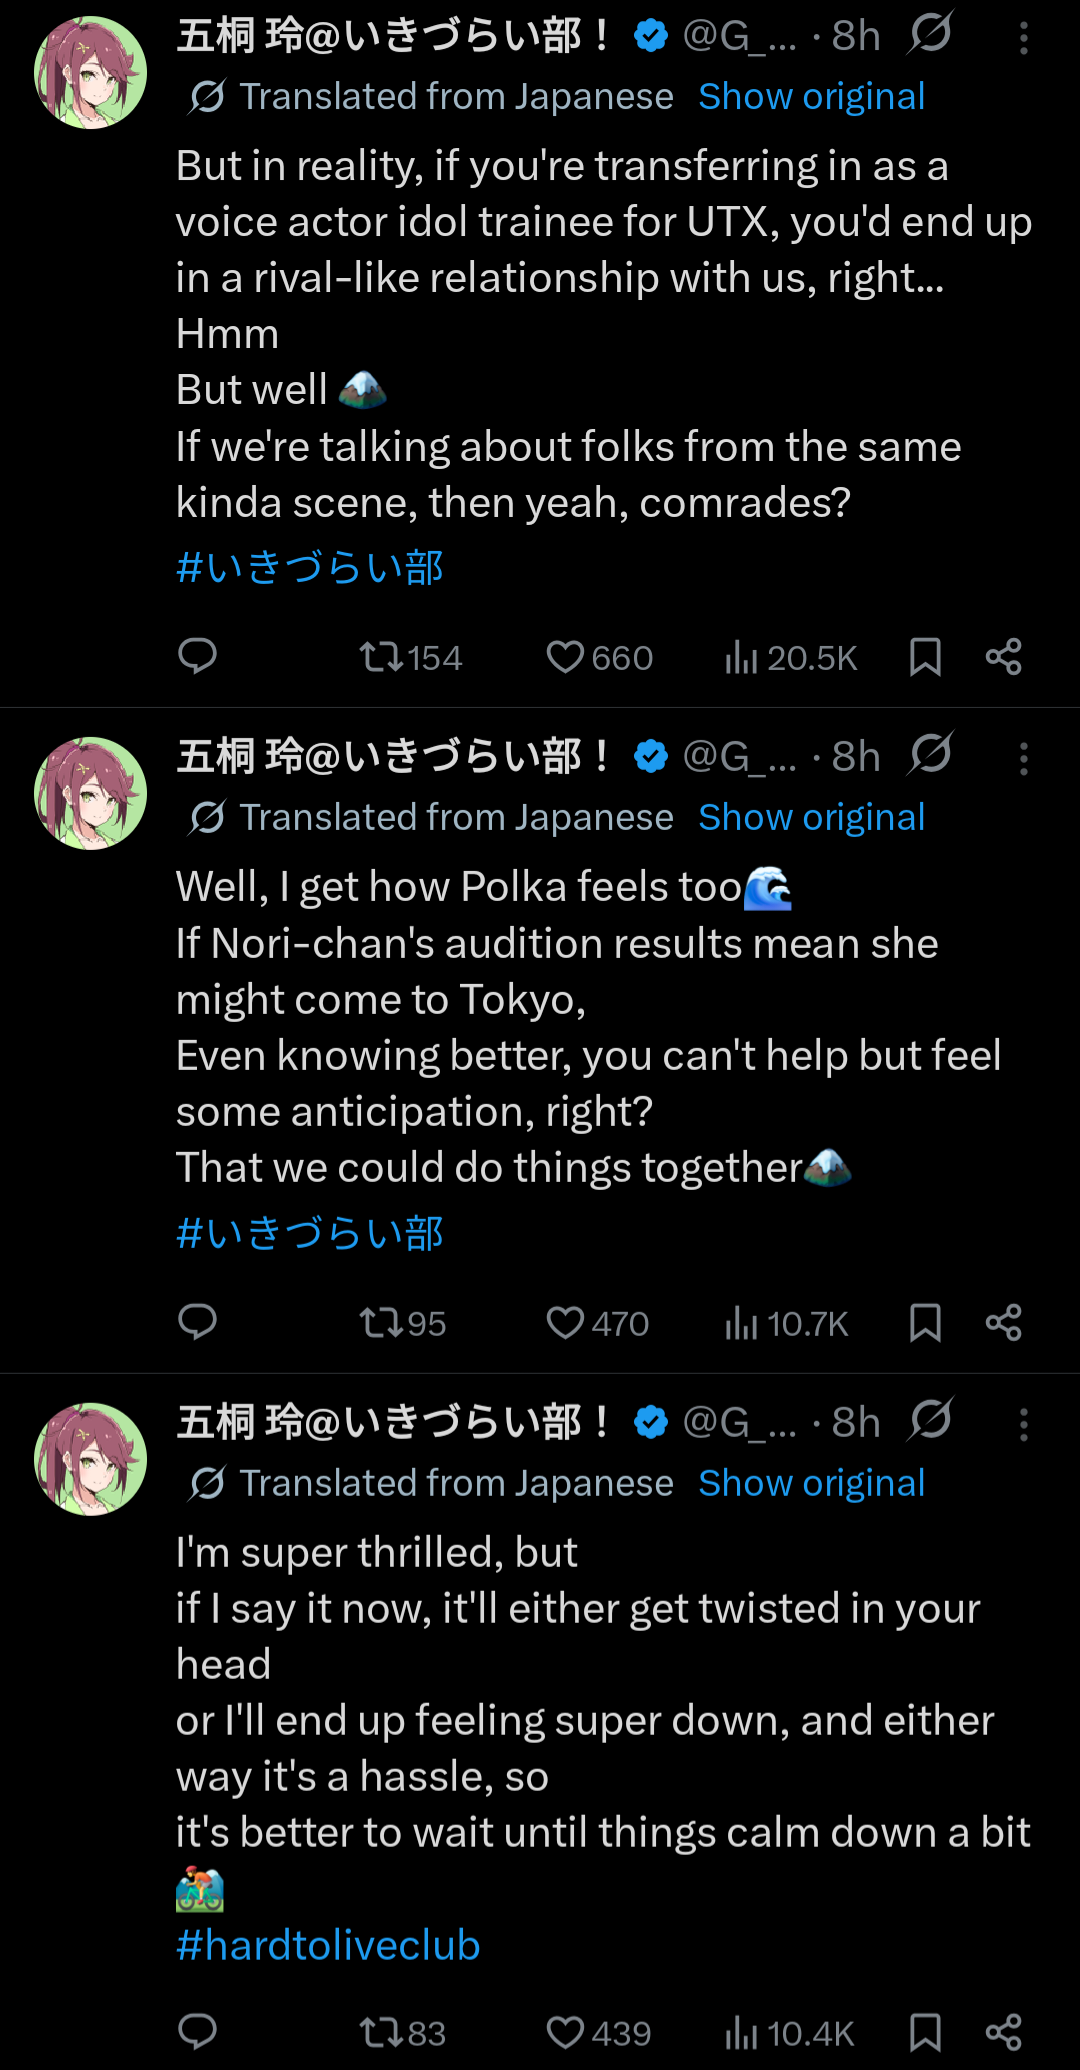1080x2070 pixels.
Task: Show original Japanese of the first tweet
Action: point(811,97)
